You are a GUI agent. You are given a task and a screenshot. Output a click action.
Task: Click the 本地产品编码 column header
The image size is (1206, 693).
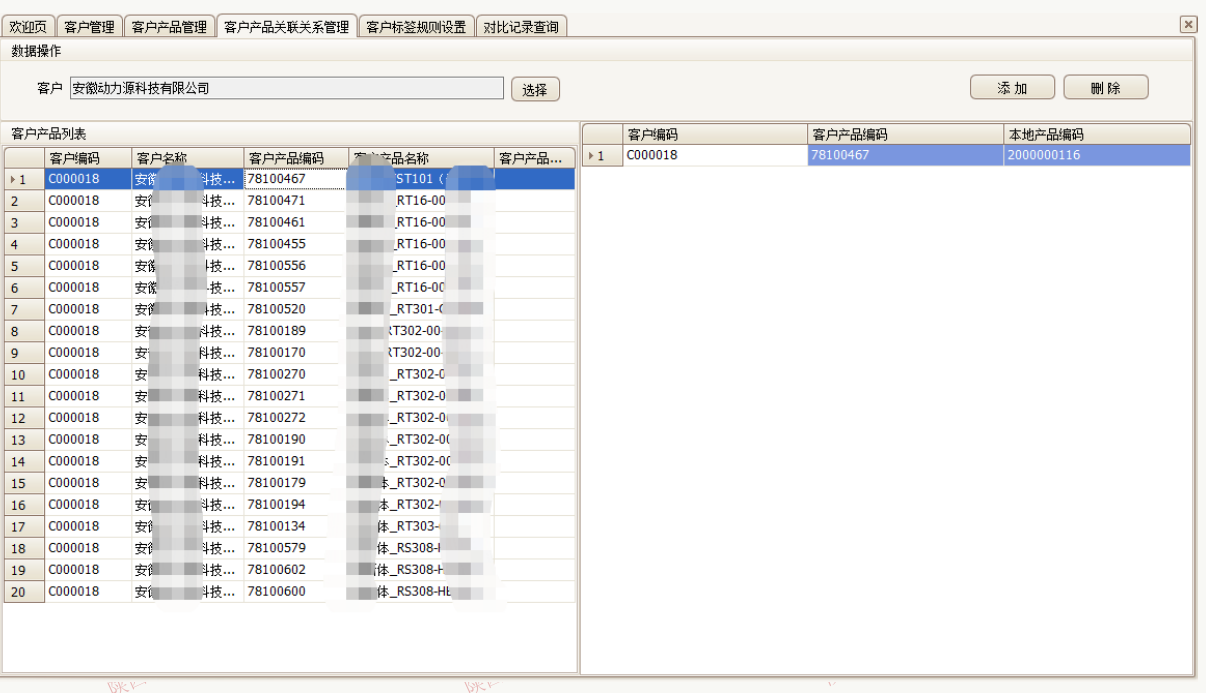coord(1096,134)
